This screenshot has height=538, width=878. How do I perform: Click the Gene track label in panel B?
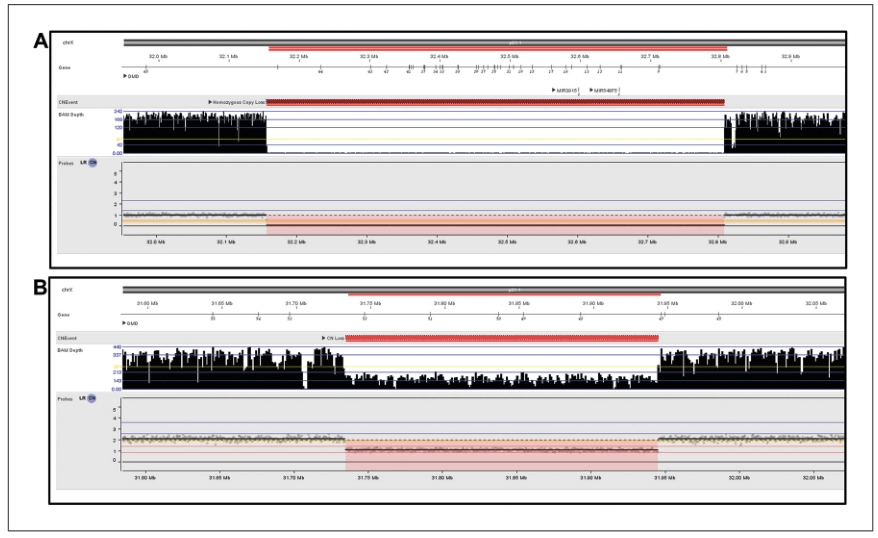tap(65, 312)
